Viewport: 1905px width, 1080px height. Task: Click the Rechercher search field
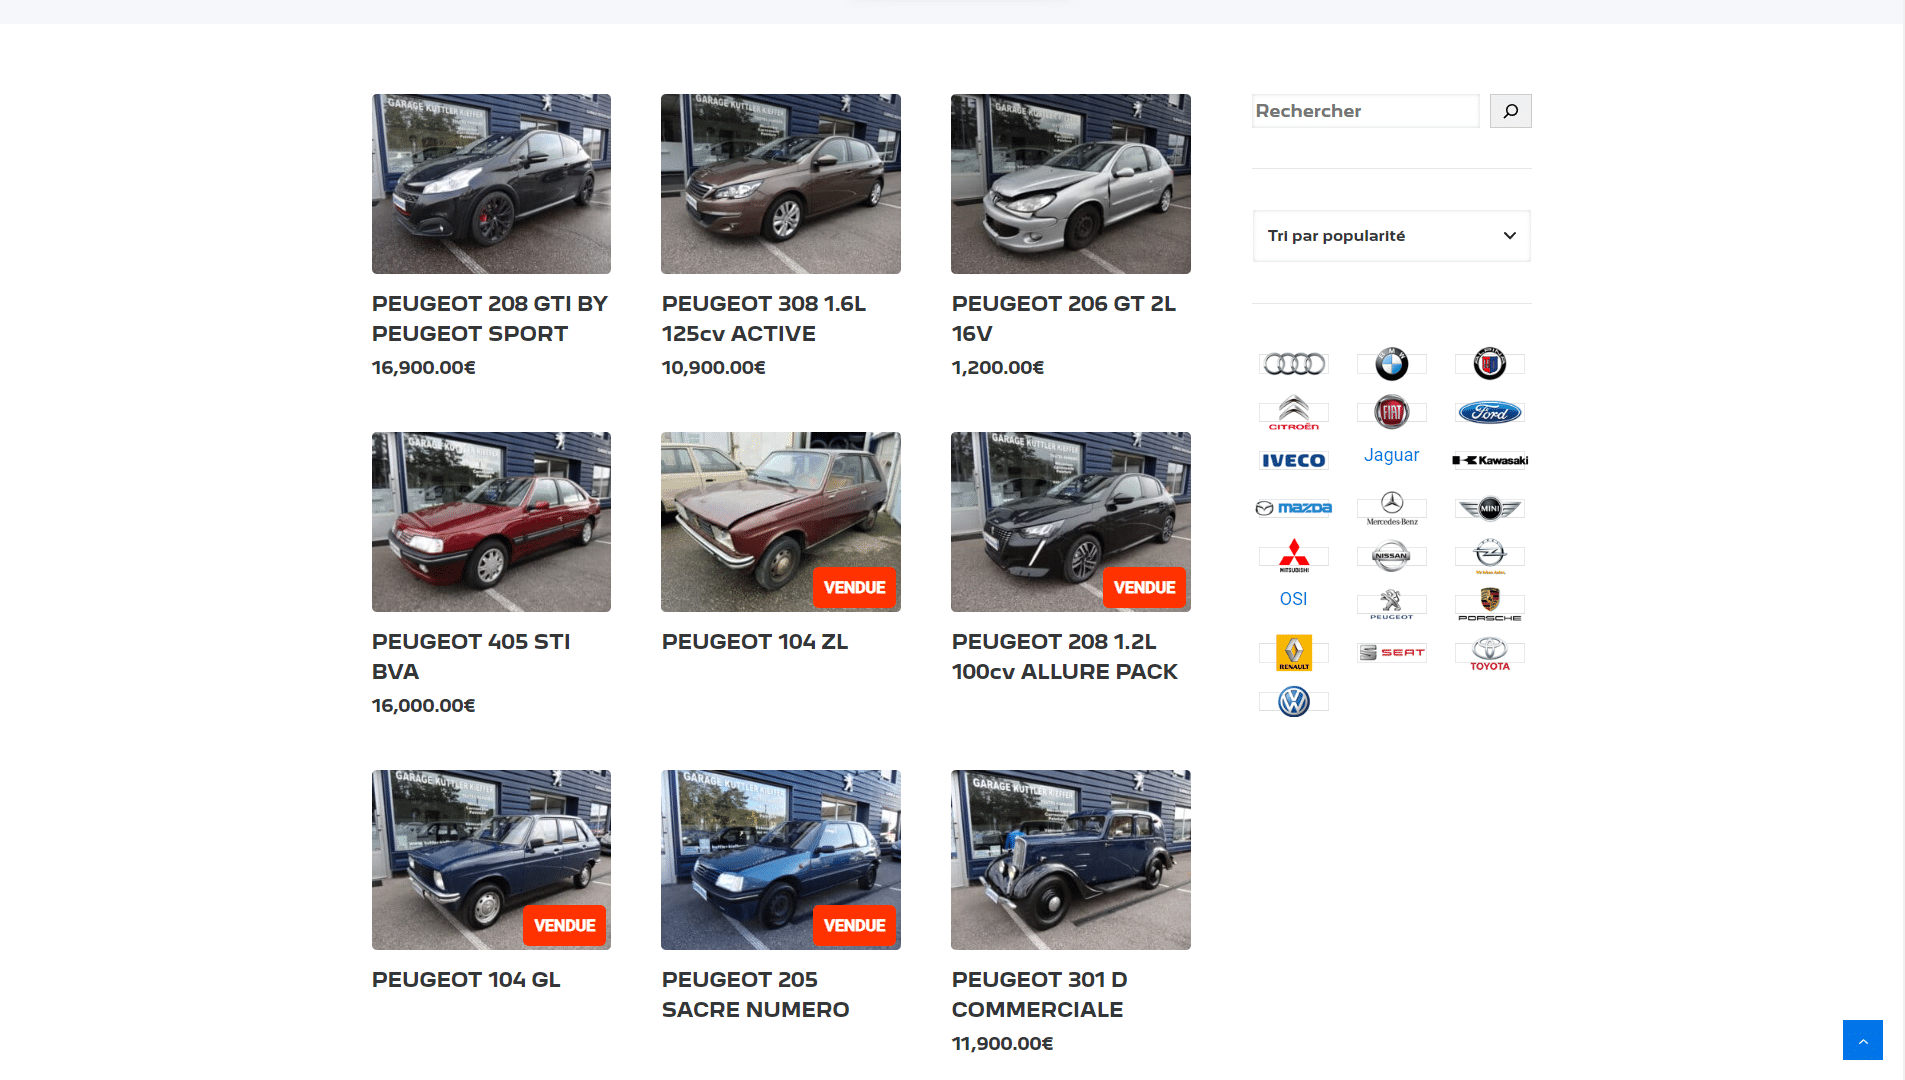pyautogui.click(x=1365, y=111)
